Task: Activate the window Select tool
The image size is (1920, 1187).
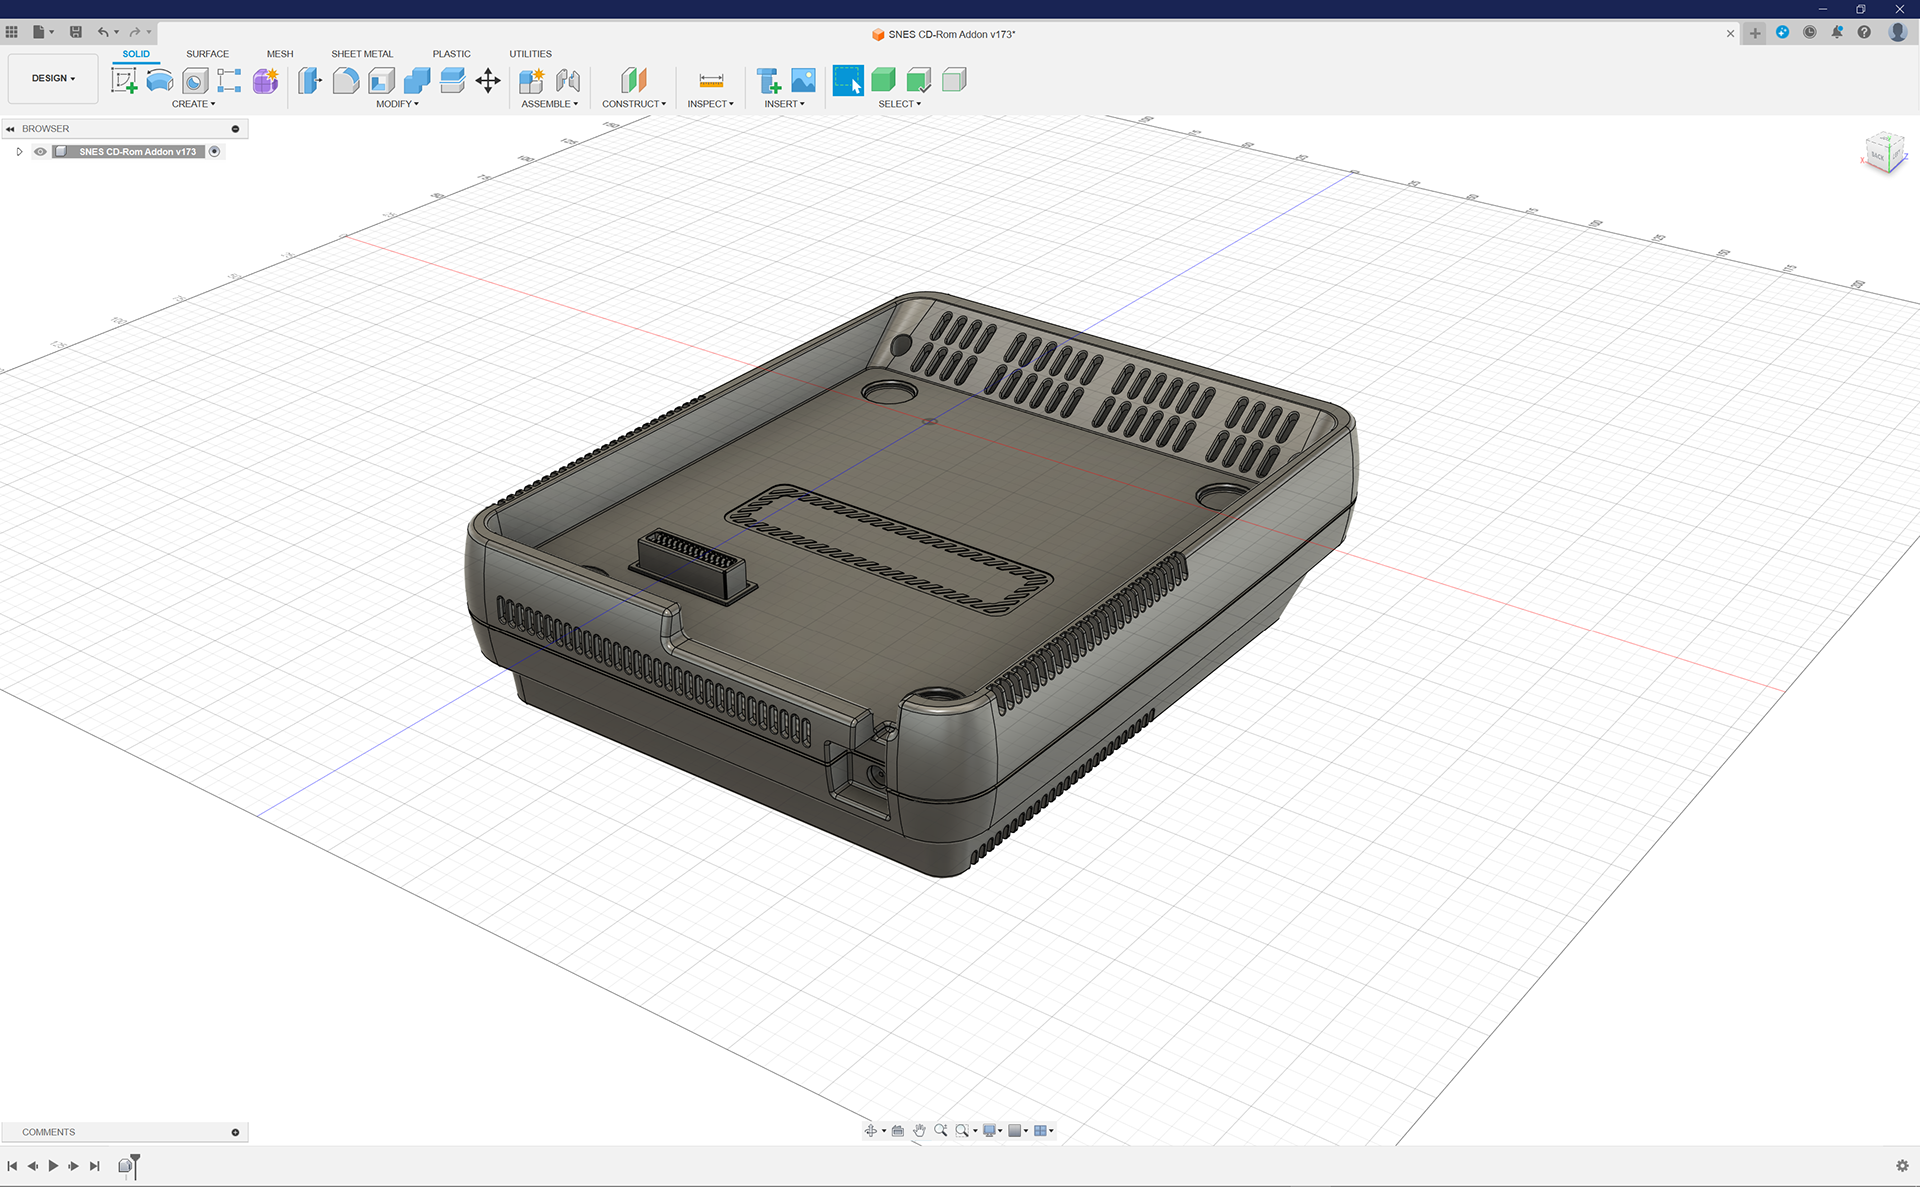Action: 848,80
